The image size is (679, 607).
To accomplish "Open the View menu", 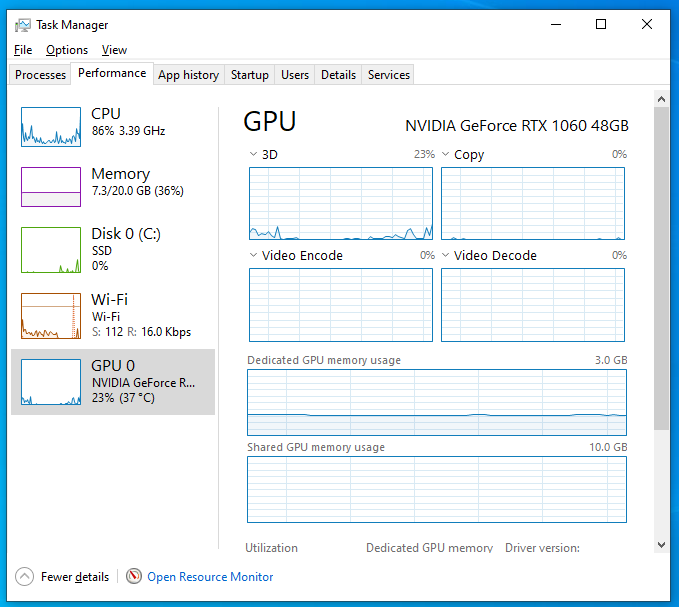I will [114, 50].
